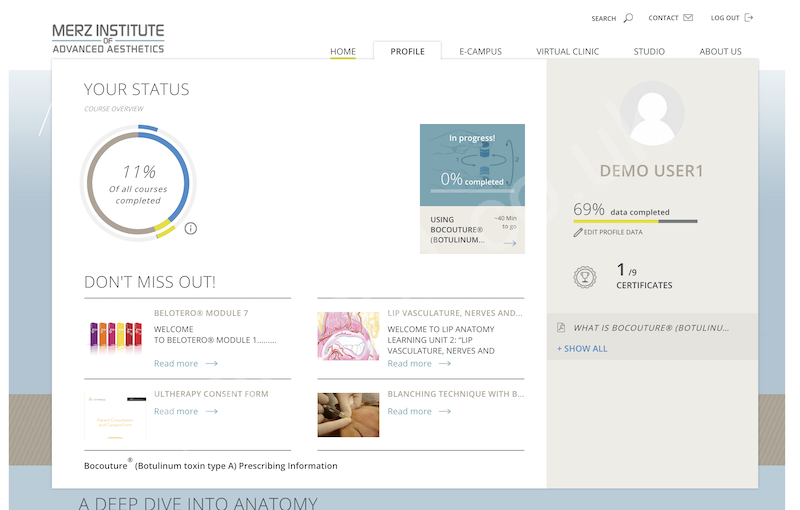Open the About Us tab
Viewport: 800px width, 510px height.
click(x=720, y=52)
